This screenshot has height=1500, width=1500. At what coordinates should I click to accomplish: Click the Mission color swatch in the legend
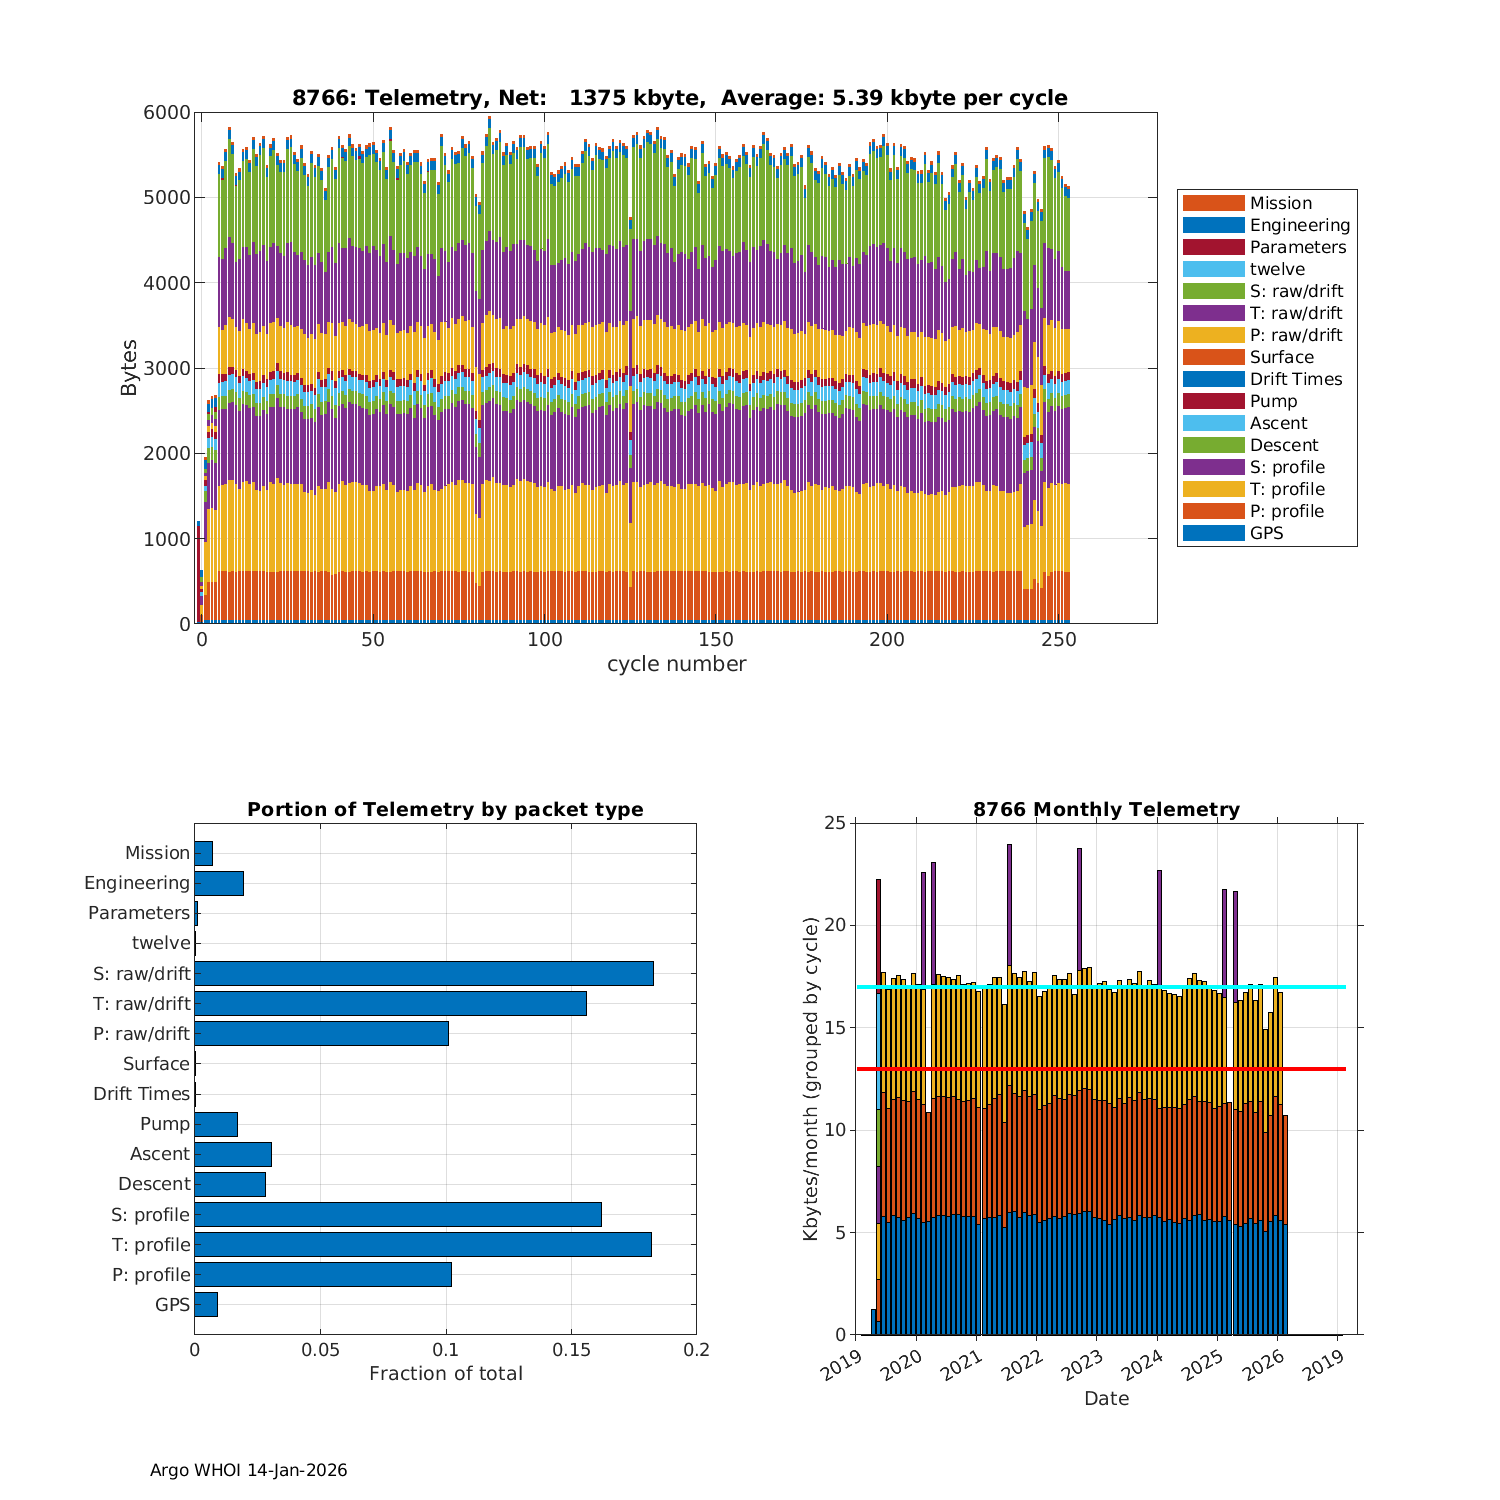1213,203
